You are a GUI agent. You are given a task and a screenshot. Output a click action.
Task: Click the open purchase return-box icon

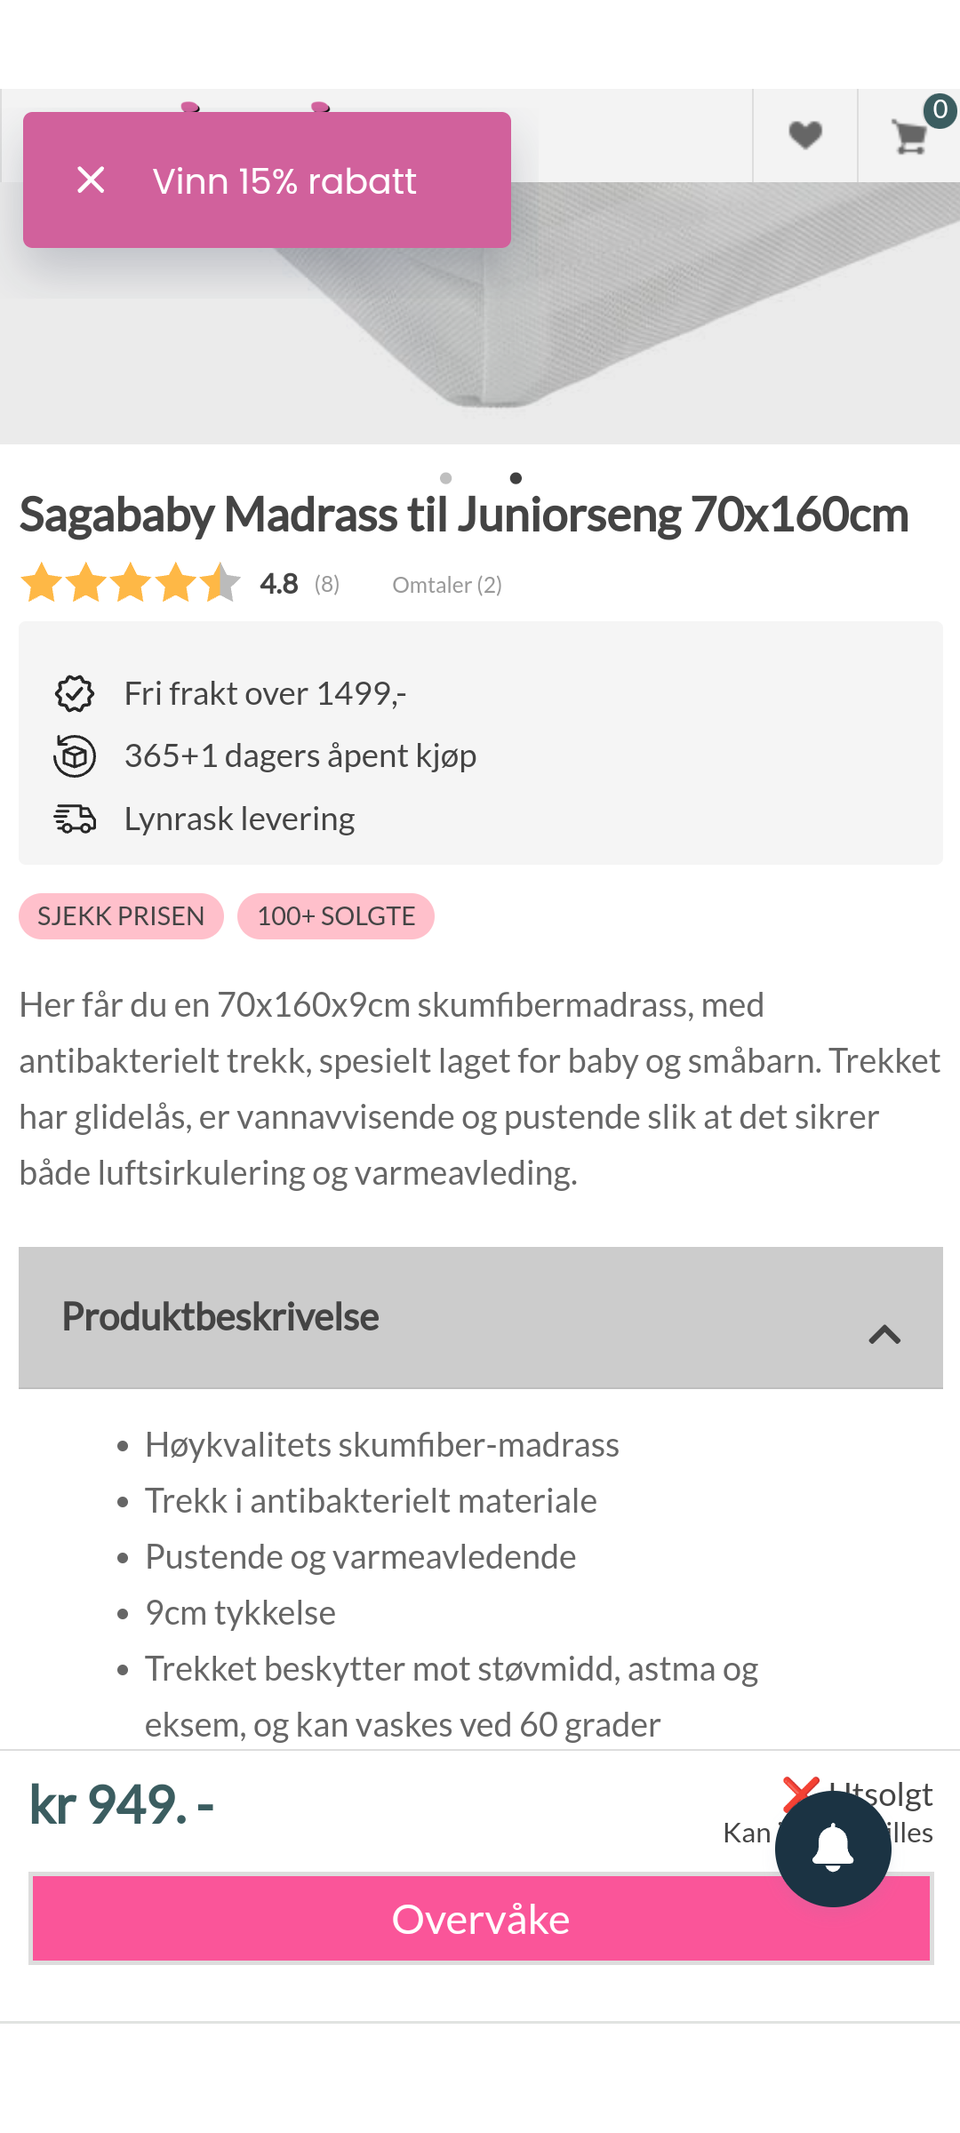tap(74, 756)
